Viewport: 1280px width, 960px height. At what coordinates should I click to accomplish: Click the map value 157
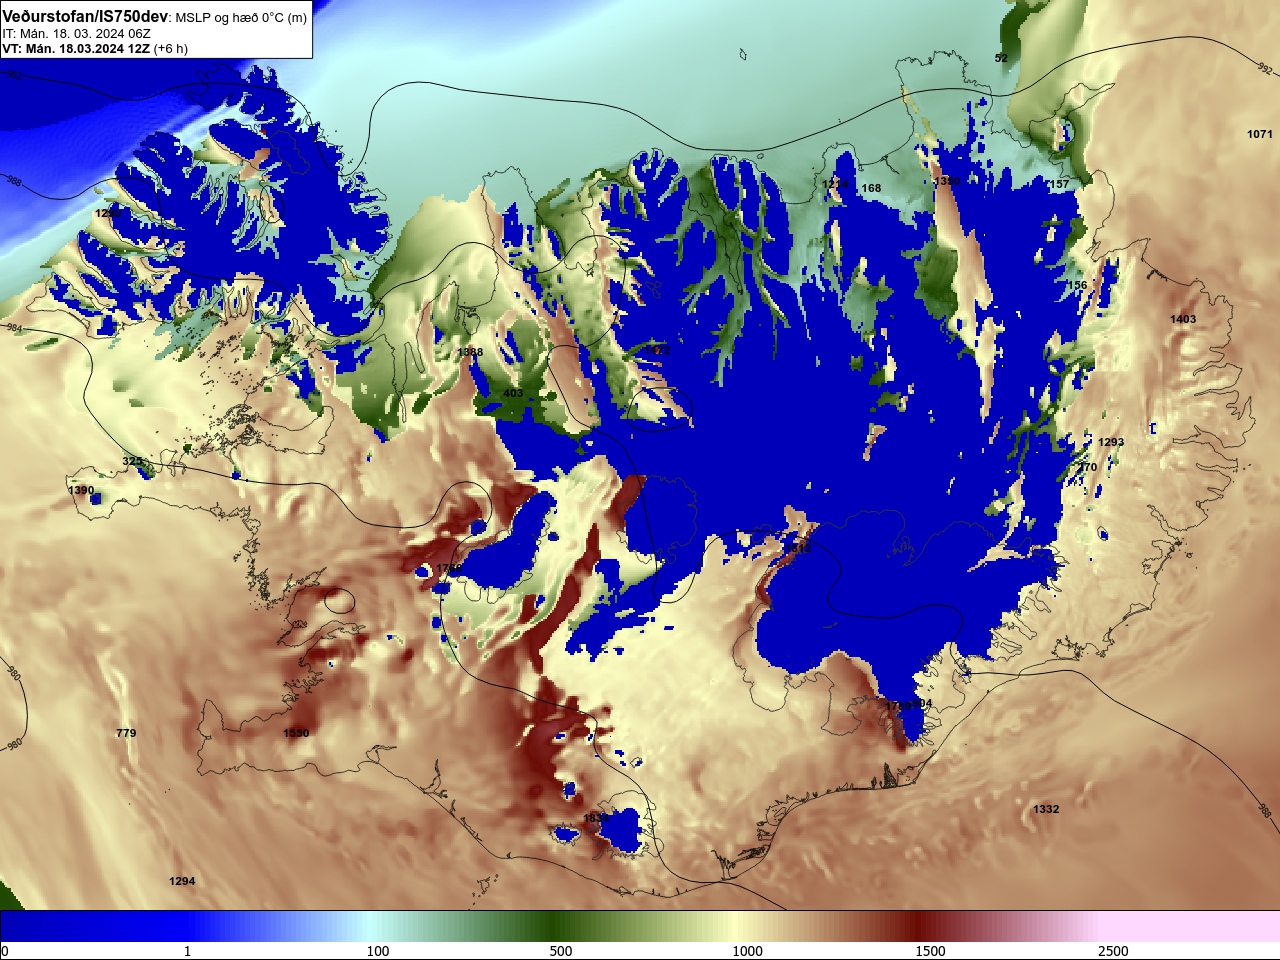pyautogui.click(x=1059, y=184)
